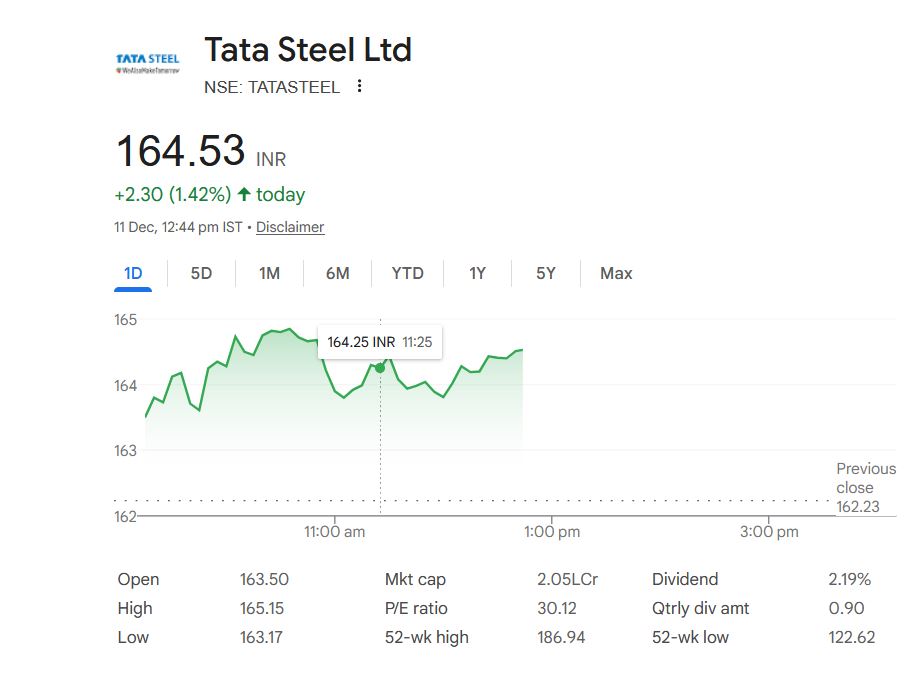The height and width of the screenshot is (700, 910).
Task: Show the 1M price chart
Action: (x=269, y=273)
